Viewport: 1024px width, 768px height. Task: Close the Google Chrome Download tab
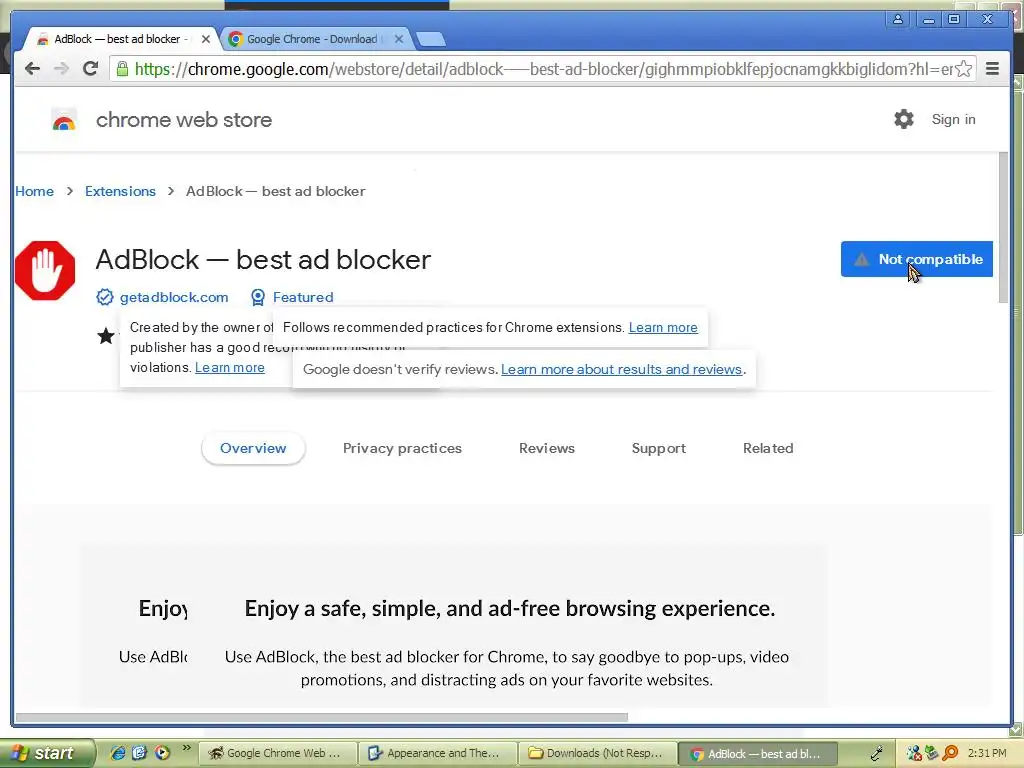click(x=399, y=39)
